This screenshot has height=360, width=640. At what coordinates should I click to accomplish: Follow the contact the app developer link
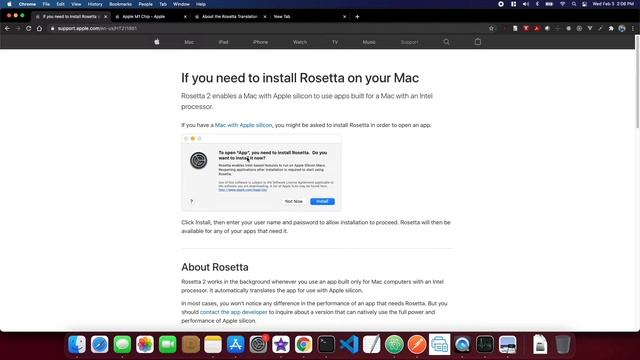tap(233, 312)
